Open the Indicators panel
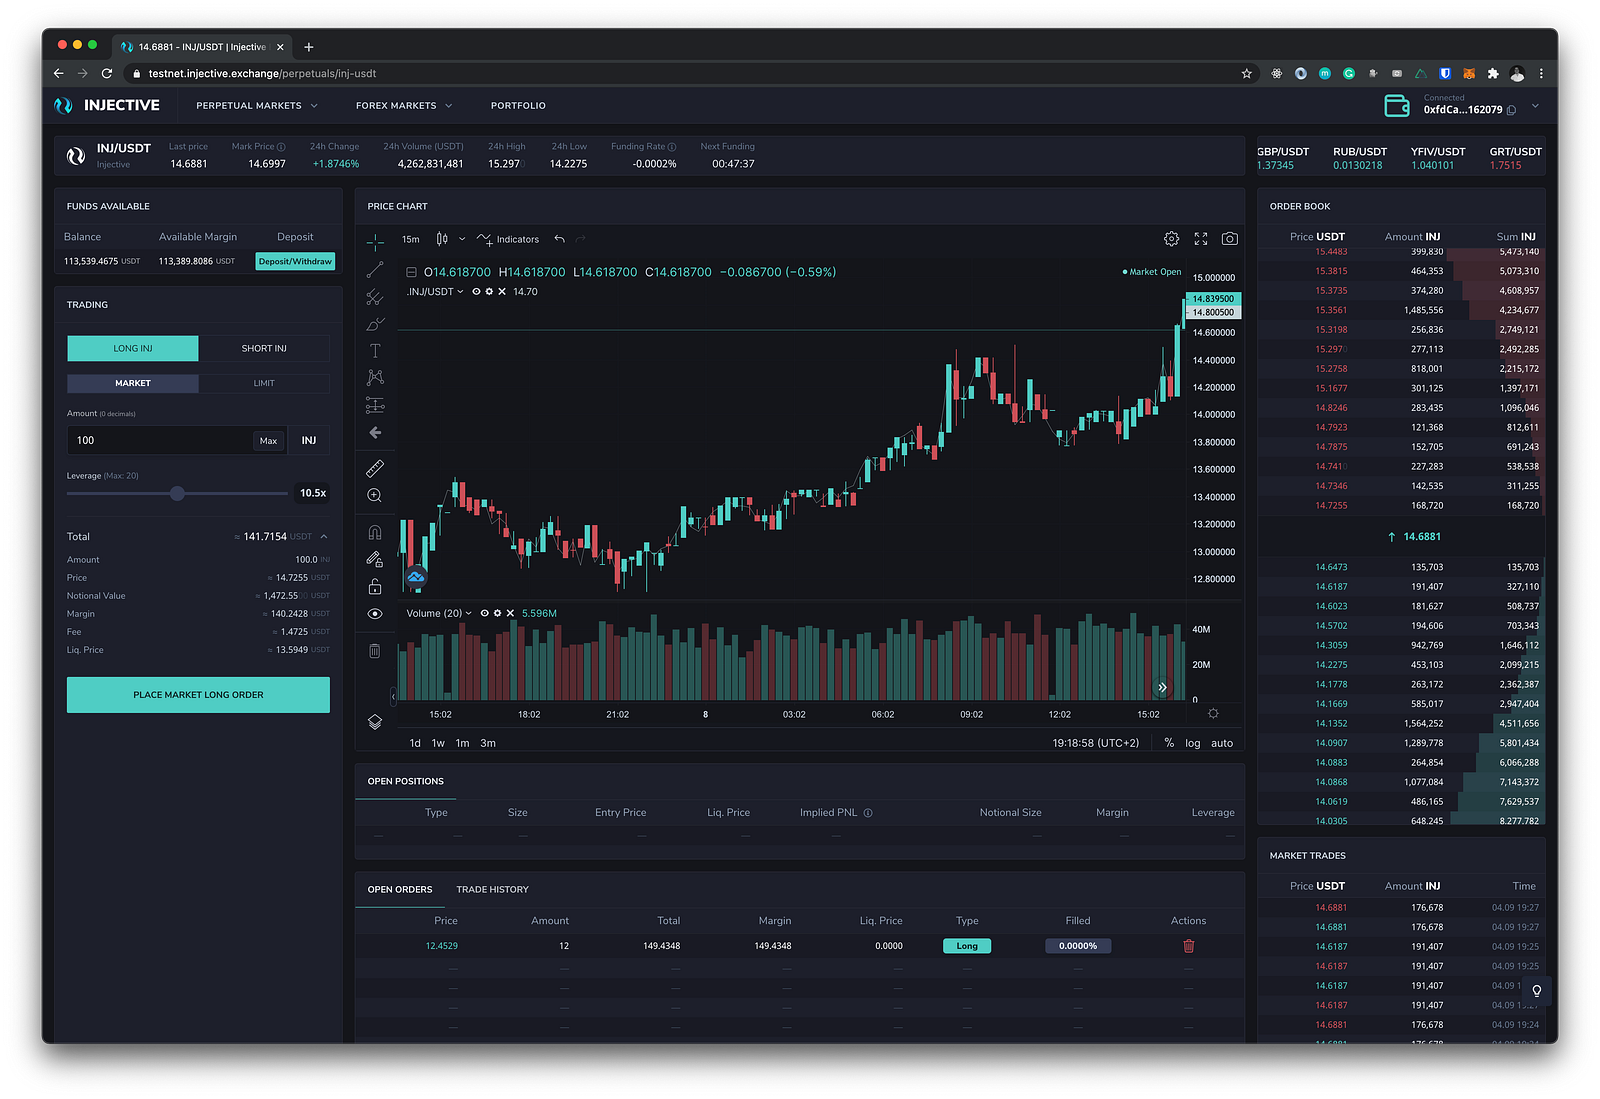Screen dimensions: 1600x1099 click(509, 239)
